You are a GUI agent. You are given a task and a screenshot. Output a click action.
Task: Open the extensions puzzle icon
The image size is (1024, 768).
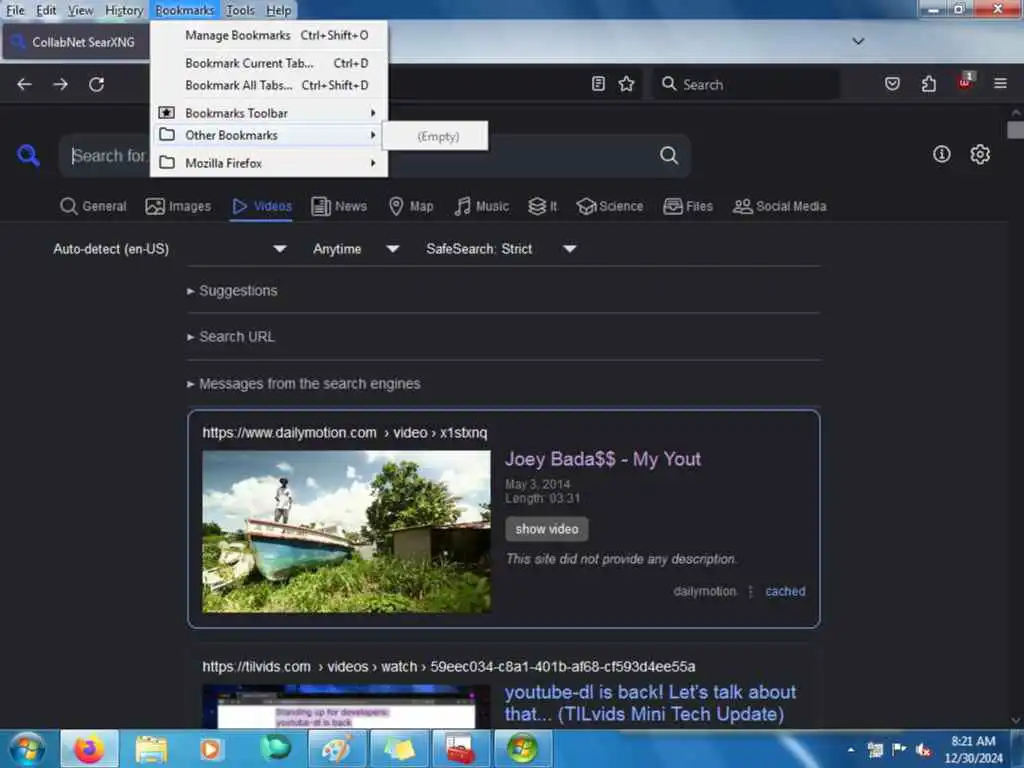[x=929, y=84]
